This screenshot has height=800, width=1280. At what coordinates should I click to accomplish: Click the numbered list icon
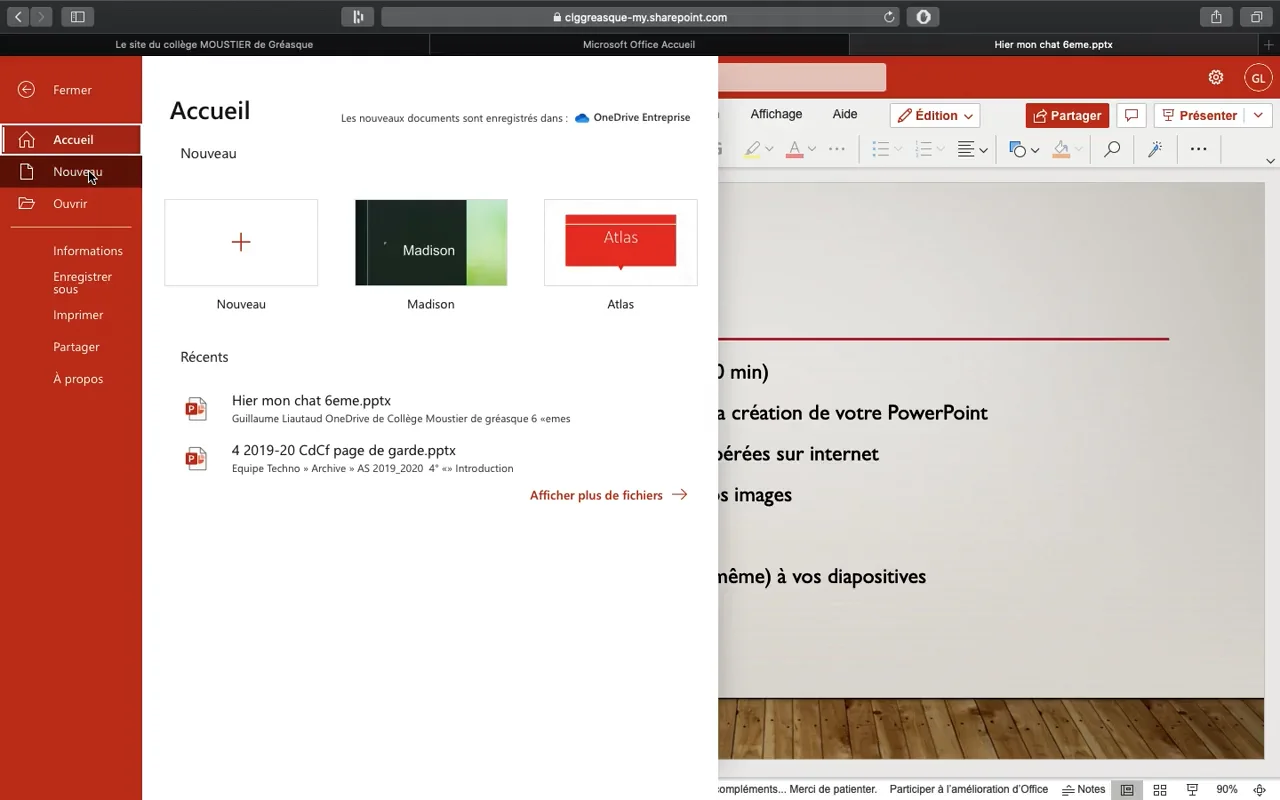click(x=924, y=150)
